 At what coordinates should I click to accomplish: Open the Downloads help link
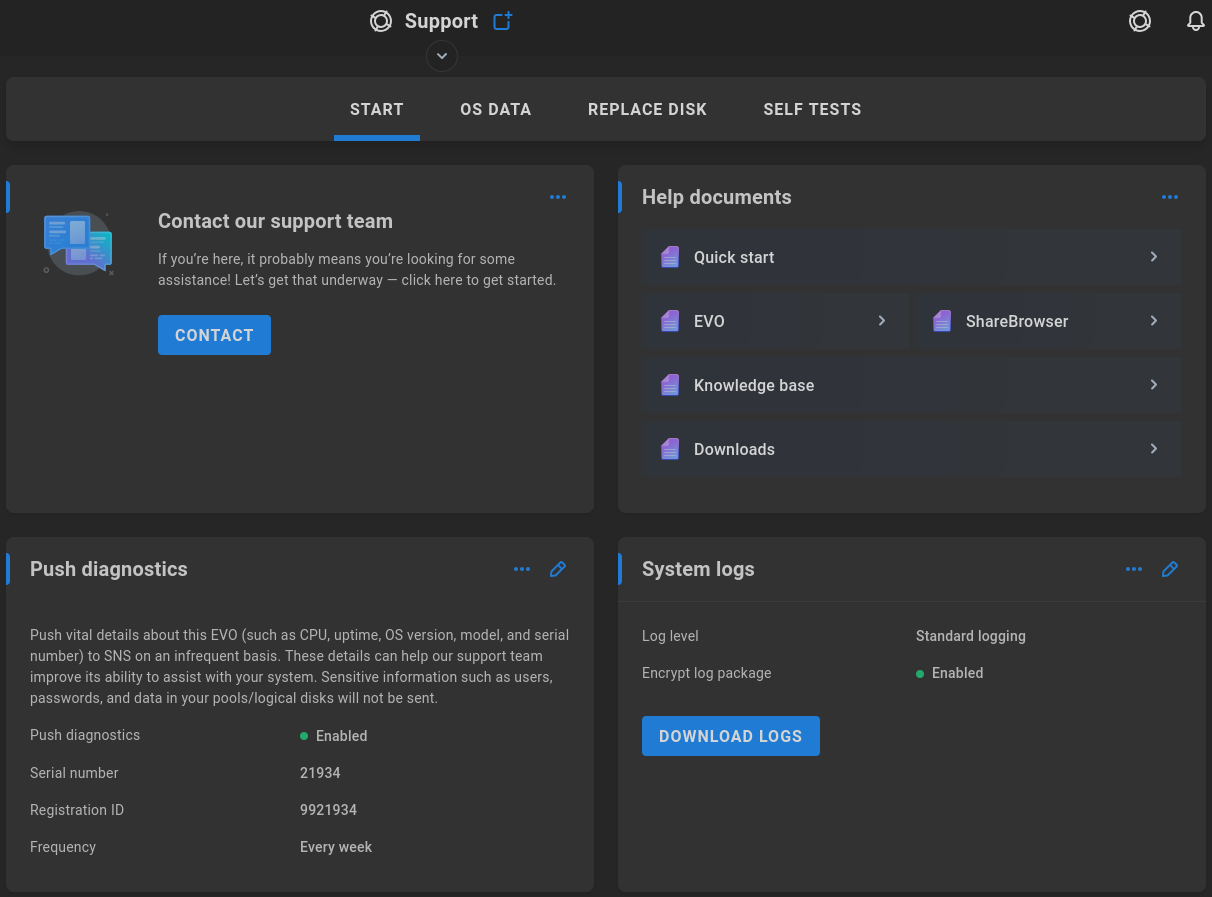[911, 449]
